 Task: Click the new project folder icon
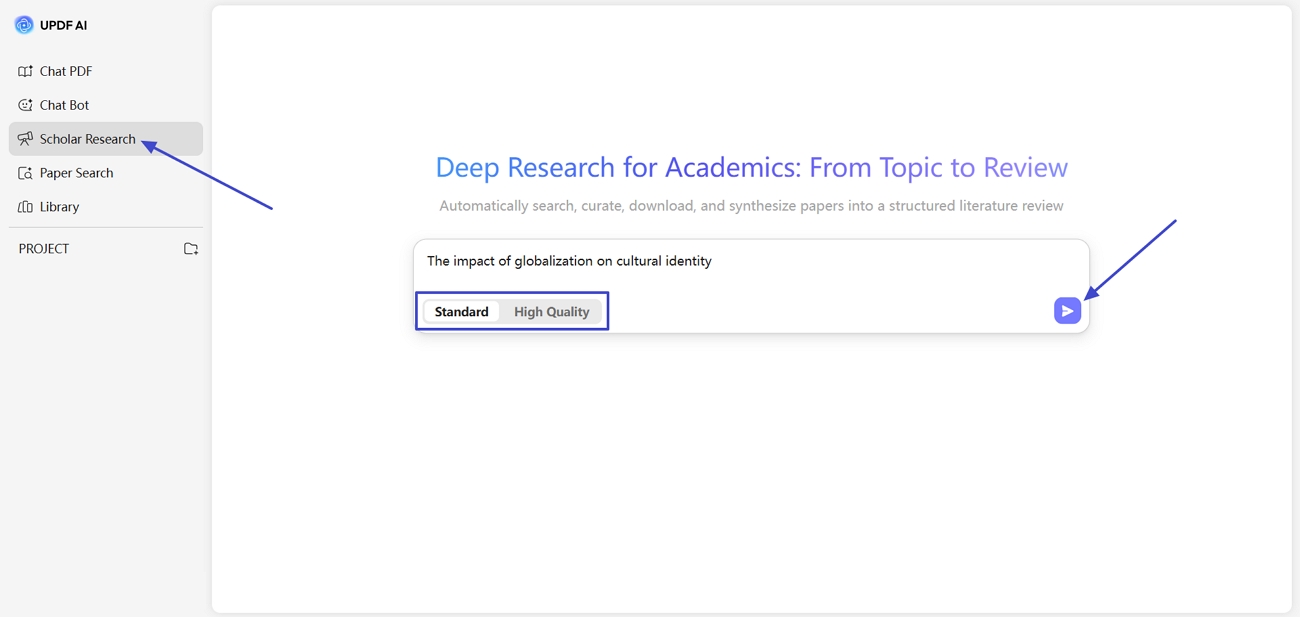pyautogui.click(x=190, y=248)
